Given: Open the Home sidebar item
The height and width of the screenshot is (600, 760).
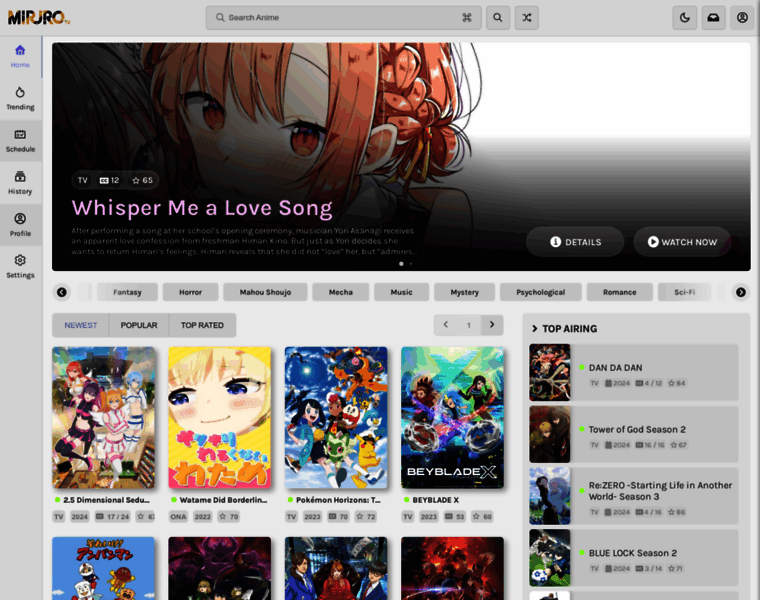Looking at the screenshot, I should [20, 57].
